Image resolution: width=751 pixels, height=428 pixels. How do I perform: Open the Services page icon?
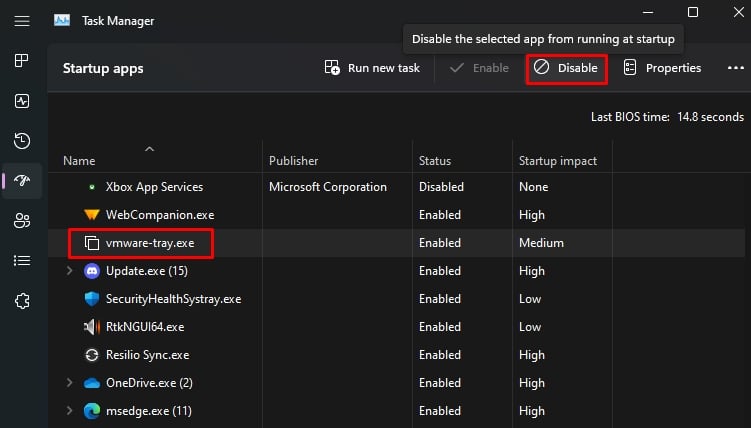click(x=21, y=301)
